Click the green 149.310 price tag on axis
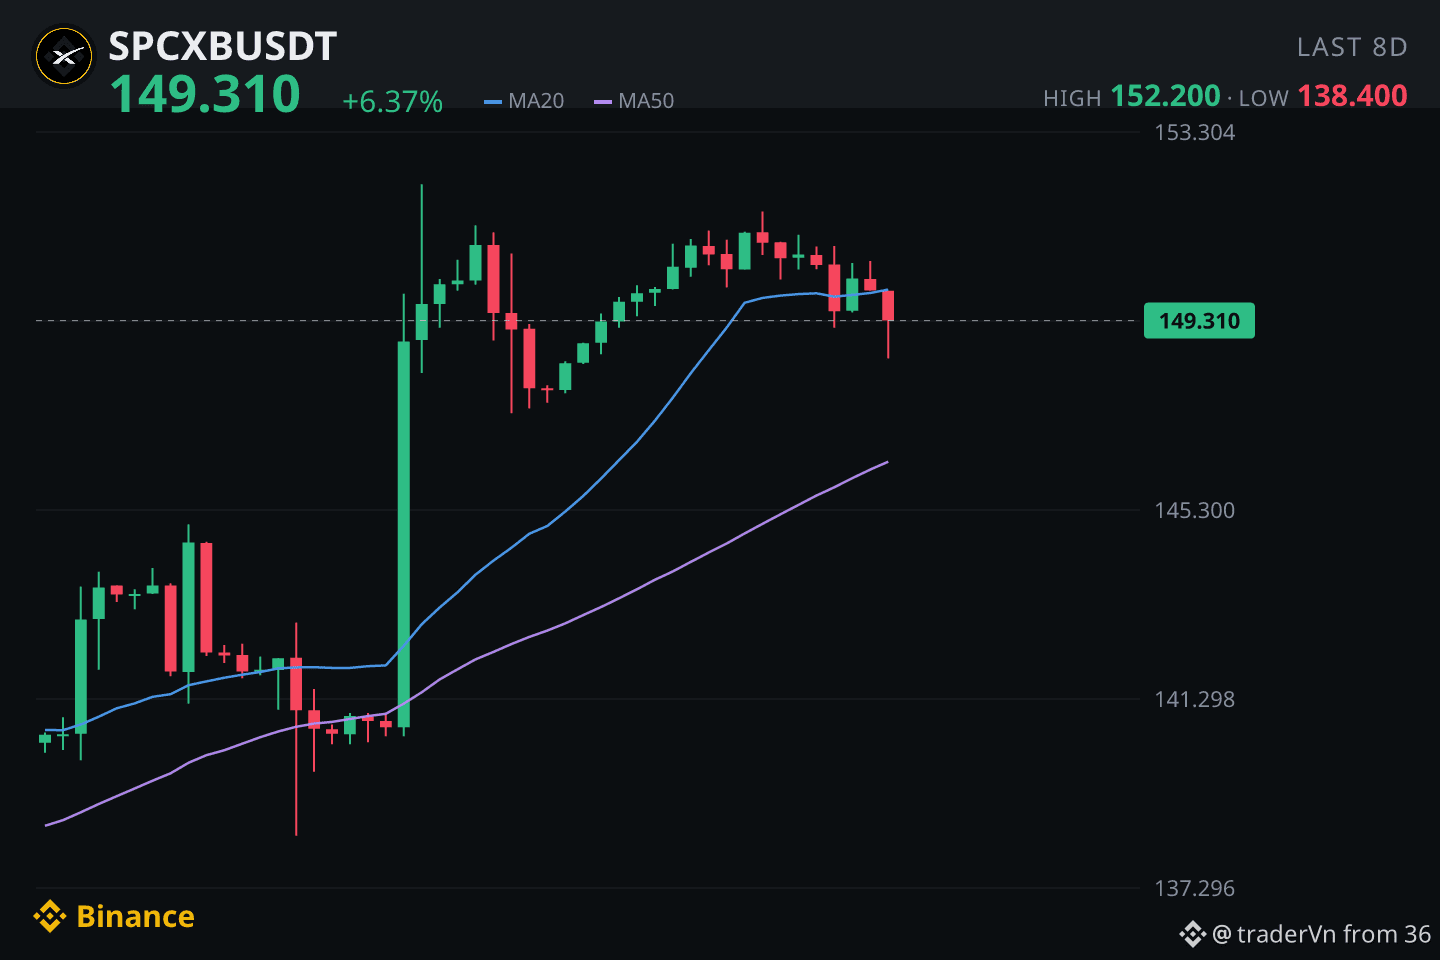Image resolution: width=1440 pixels, height=960 pixels. point(1199,321)
